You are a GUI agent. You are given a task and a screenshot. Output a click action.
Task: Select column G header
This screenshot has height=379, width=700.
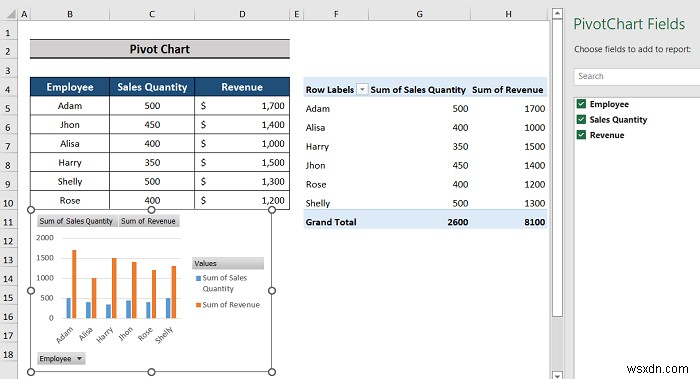pyautogui.click(x=419, y=14)
